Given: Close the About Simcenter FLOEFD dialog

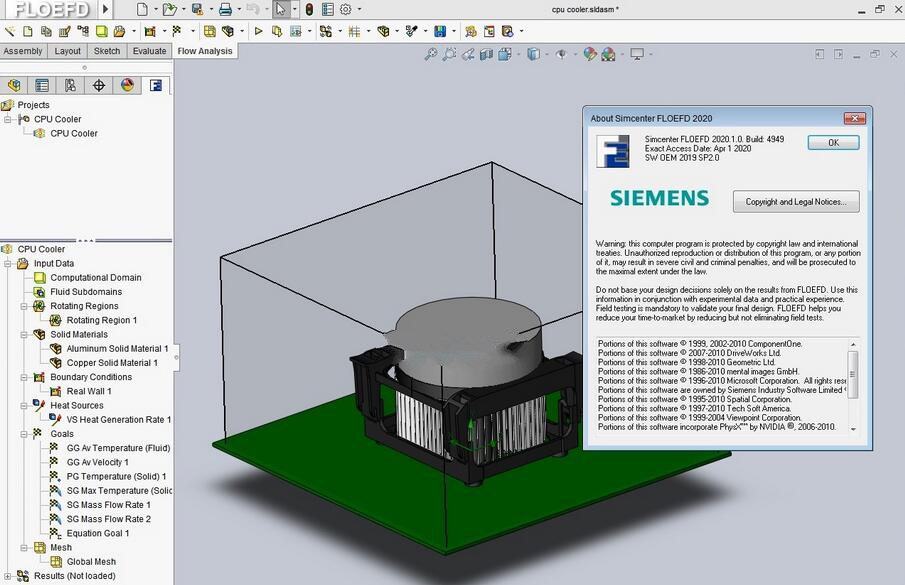Looking at the screenshot, I should (854, 118).
